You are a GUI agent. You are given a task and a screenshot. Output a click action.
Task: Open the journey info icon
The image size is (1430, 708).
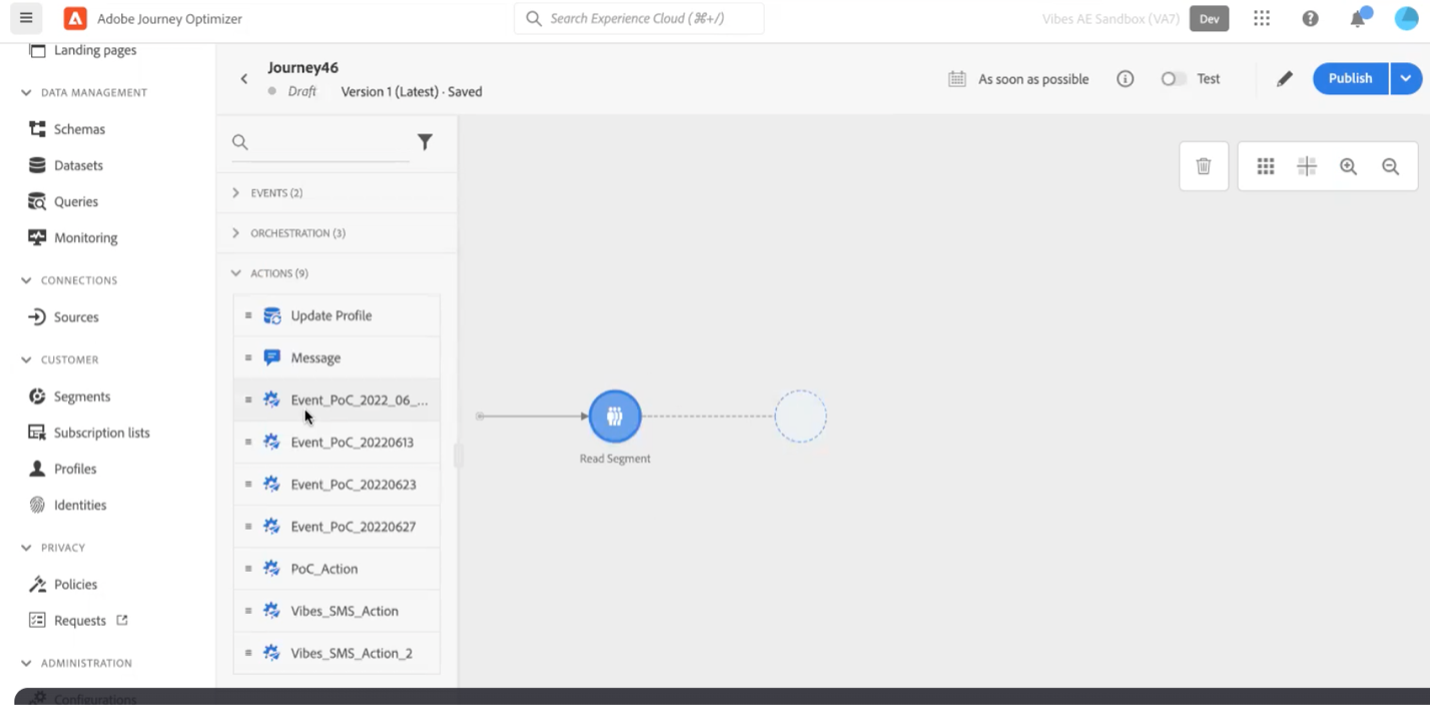(x=1125, y=79)
